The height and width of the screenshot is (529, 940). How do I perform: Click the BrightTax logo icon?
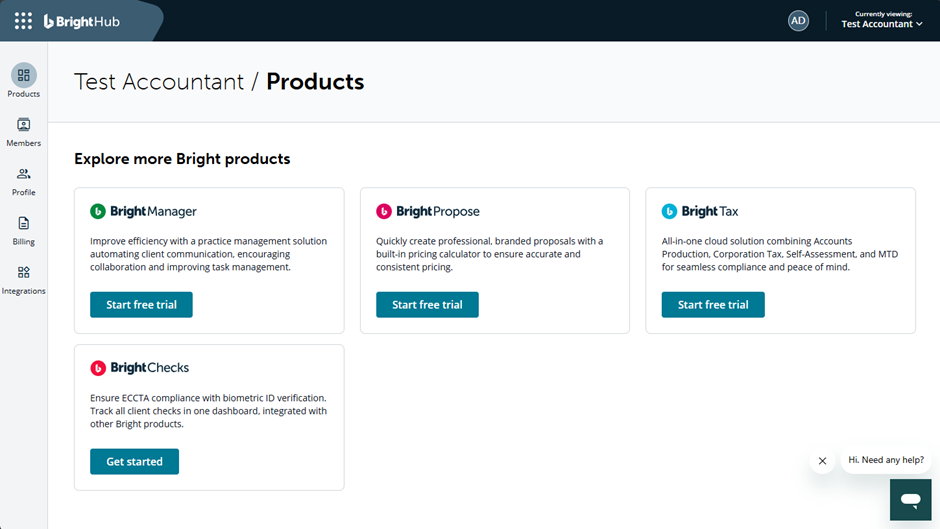click(x=669, y=211)
